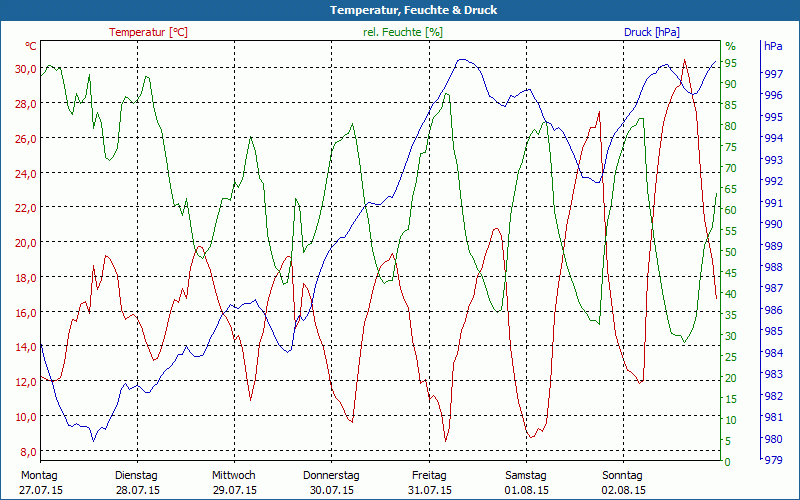Image resolution: width=800 pixels, height=500 pixels.
Task: Click the date '28.07.15'
Action: 138,490
